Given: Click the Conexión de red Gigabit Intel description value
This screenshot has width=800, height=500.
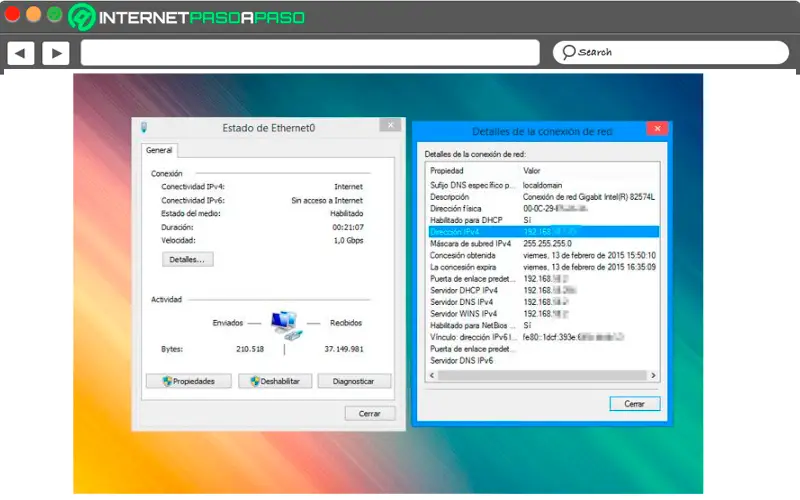Looking at the screenshot, I should click(x=589, y=196).
